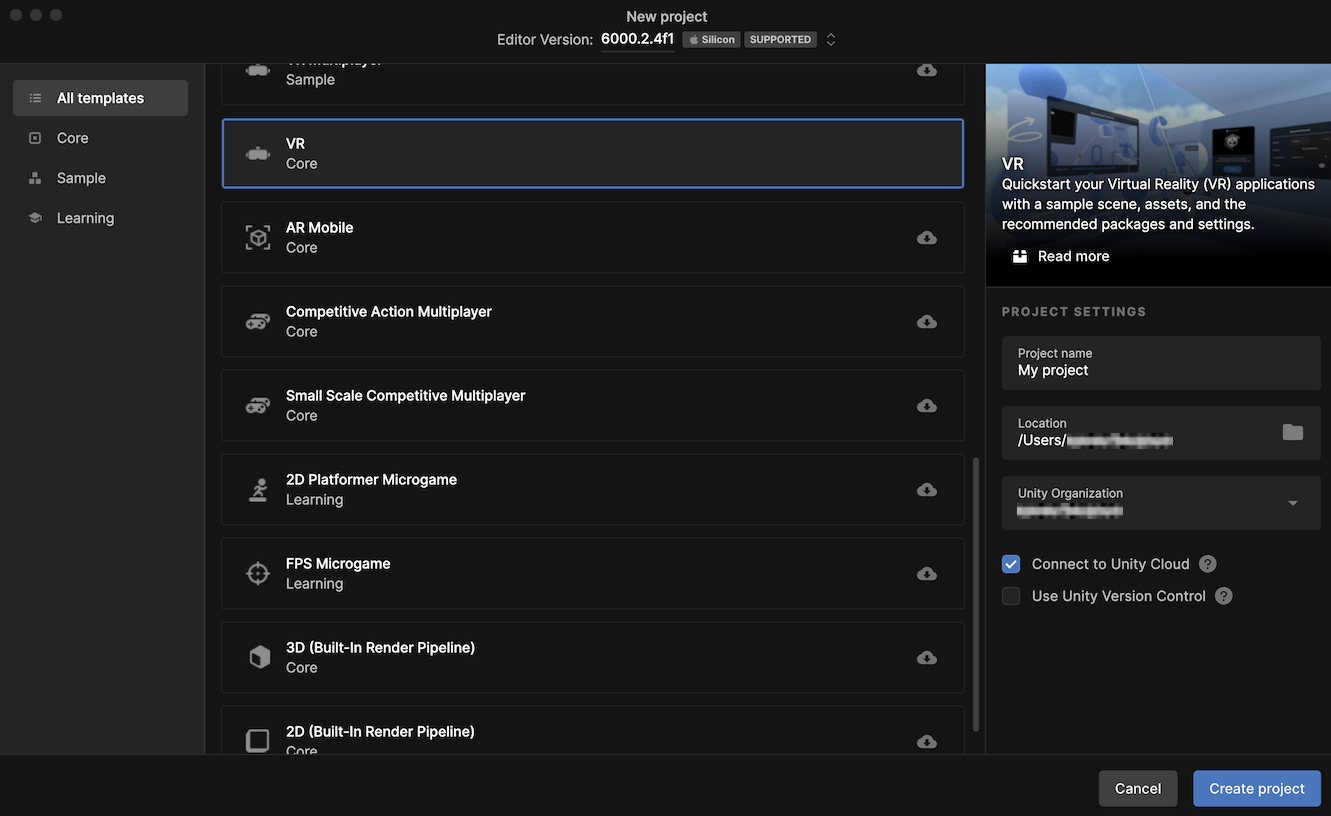Download Small Scale Competitive Multiplayer template
This screenshot has height=816, width=1331.
click(x=927, y=406)
